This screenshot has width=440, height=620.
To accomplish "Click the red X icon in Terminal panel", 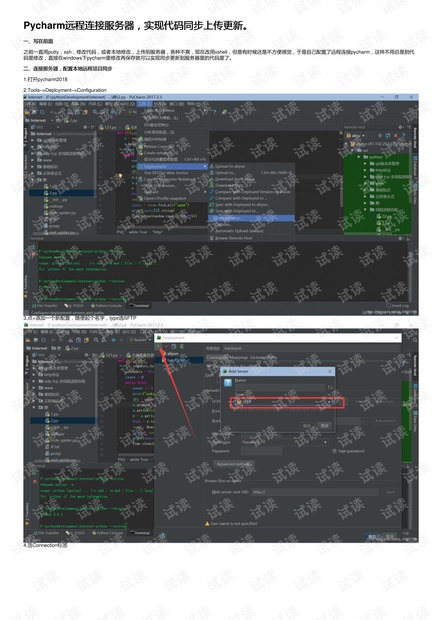I will tap(34, 253).
